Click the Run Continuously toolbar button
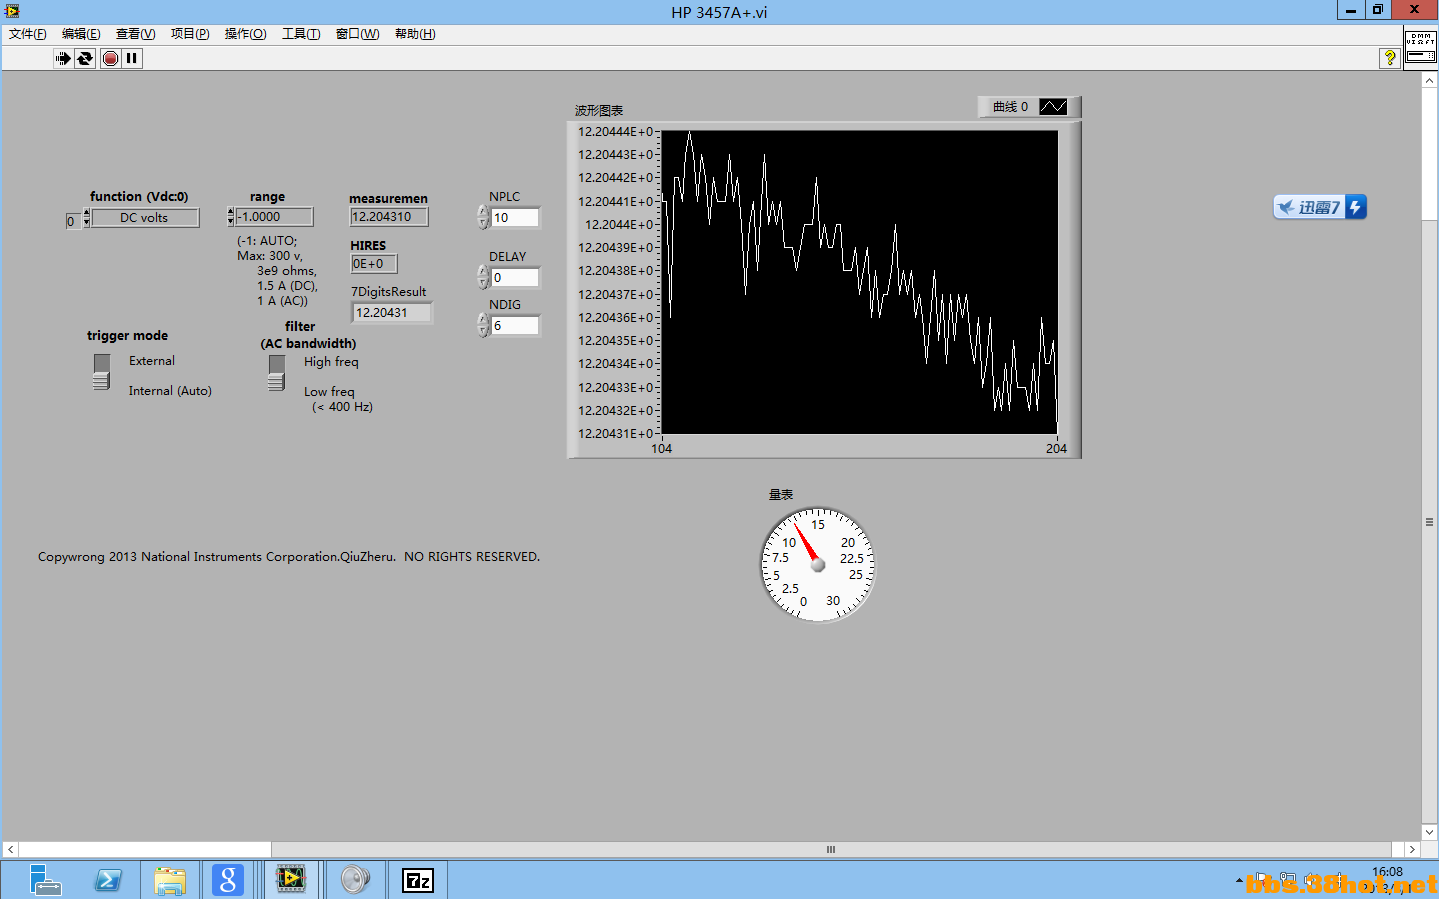 (85, 58)
